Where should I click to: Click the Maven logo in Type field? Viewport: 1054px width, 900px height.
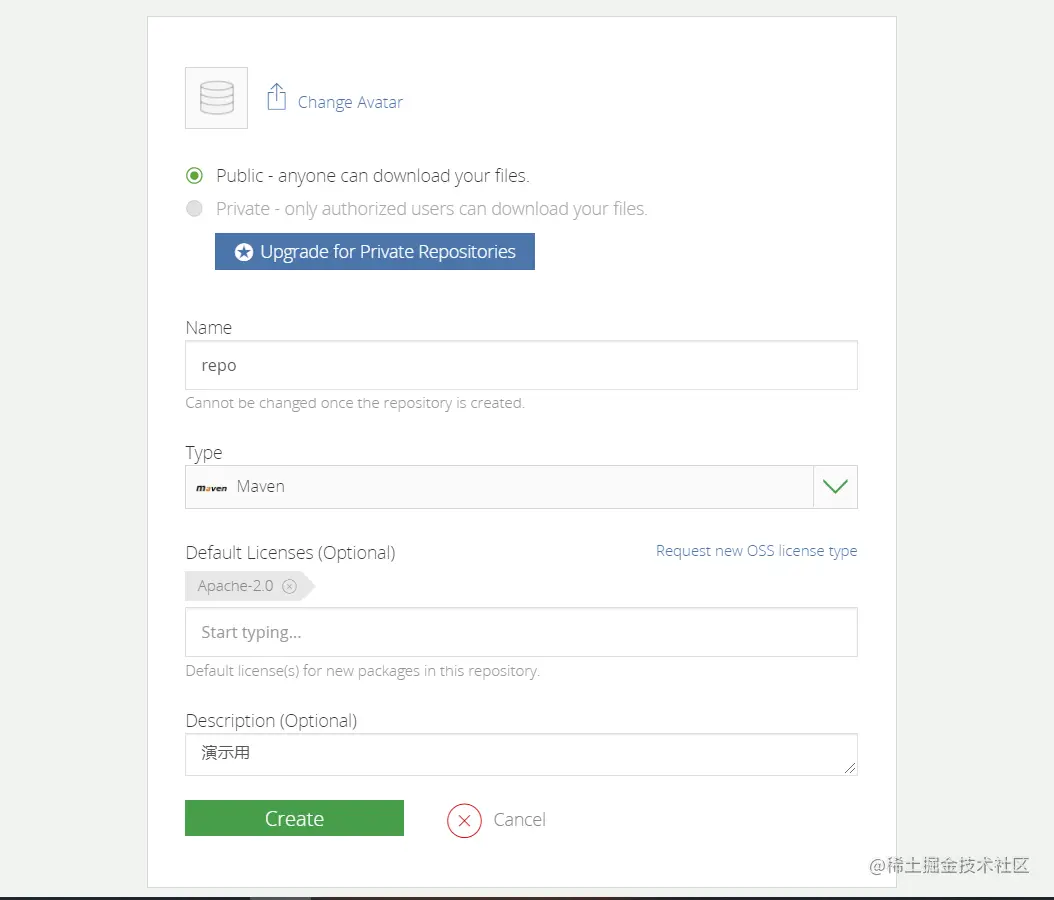pyautogui.click(x=211, y=488)
